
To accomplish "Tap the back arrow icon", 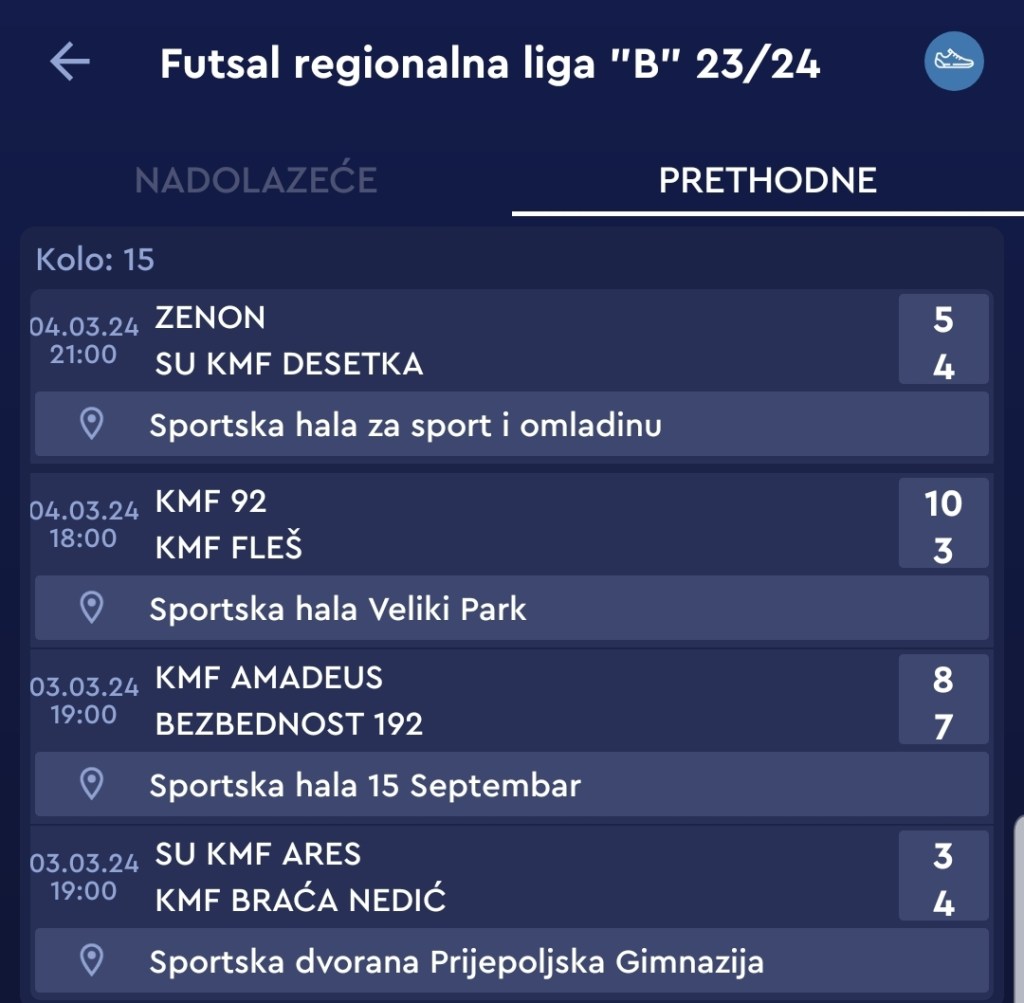I will (70, 63).
